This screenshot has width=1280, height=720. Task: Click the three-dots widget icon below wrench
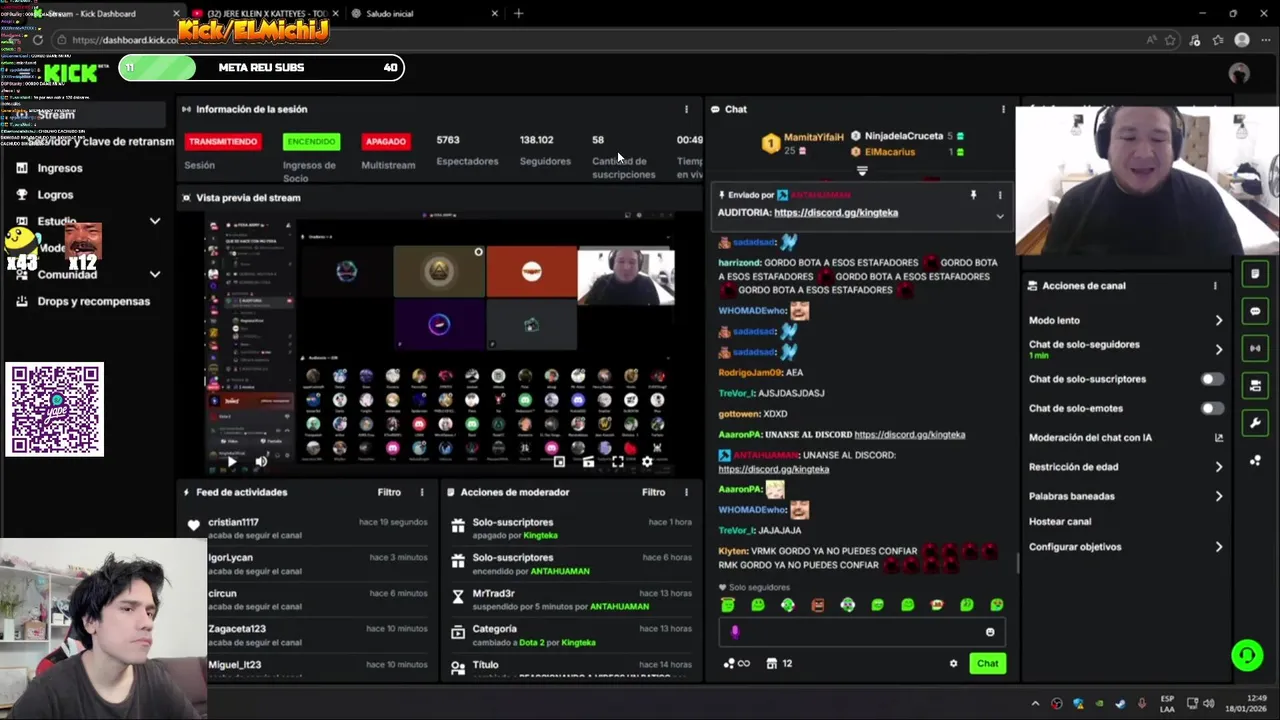coord(1255,460)
